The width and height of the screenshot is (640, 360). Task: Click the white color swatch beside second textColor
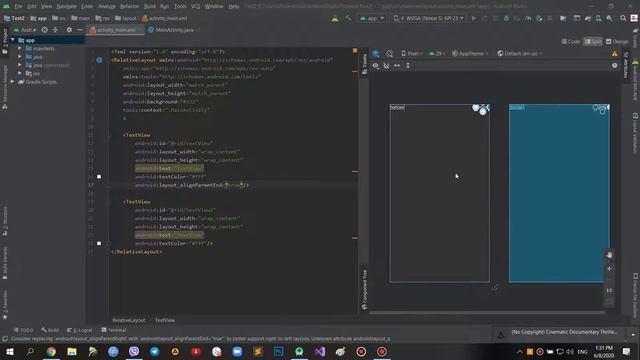tap(99, 243)
